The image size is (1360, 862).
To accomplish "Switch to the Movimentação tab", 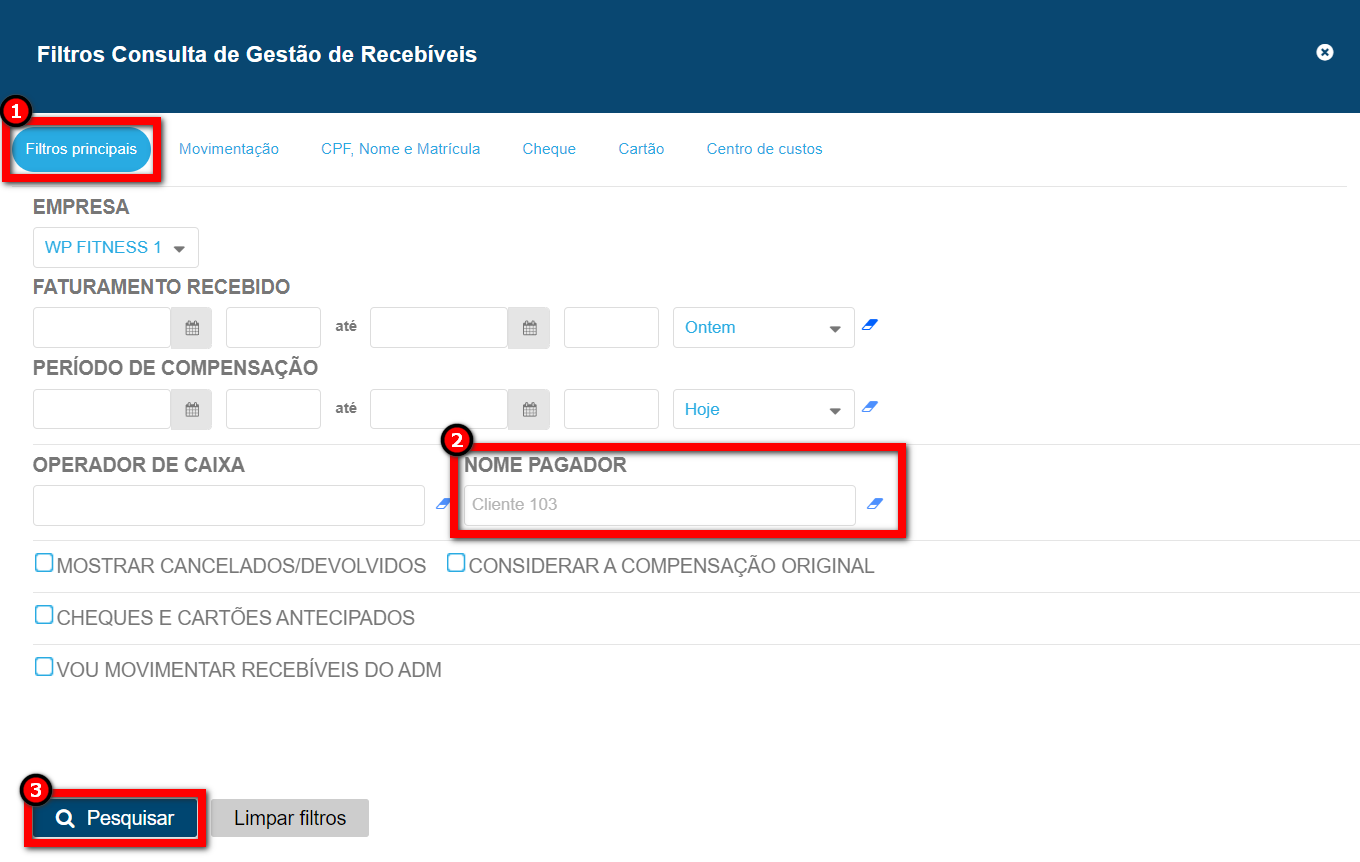I will pyautogui.click(x=229, y=149).
